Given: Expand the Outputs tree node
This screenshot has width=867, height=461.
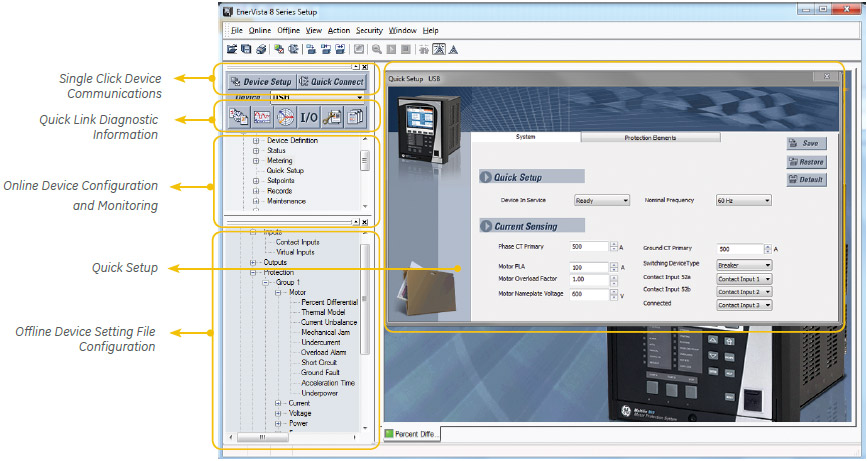Looking at the screenshot, I should [x=253, y=263].
